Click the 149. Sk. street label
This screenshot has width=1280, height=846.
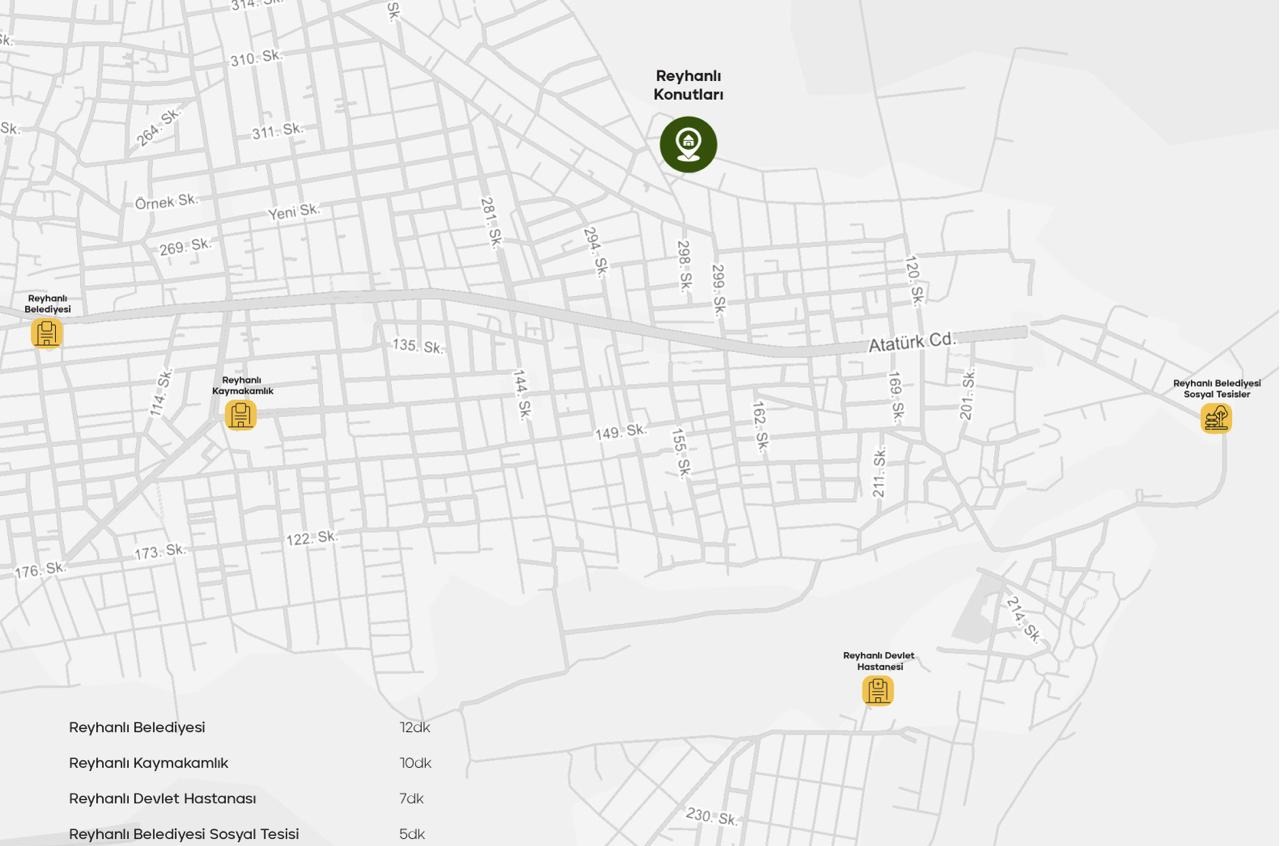tap(621, 432)
